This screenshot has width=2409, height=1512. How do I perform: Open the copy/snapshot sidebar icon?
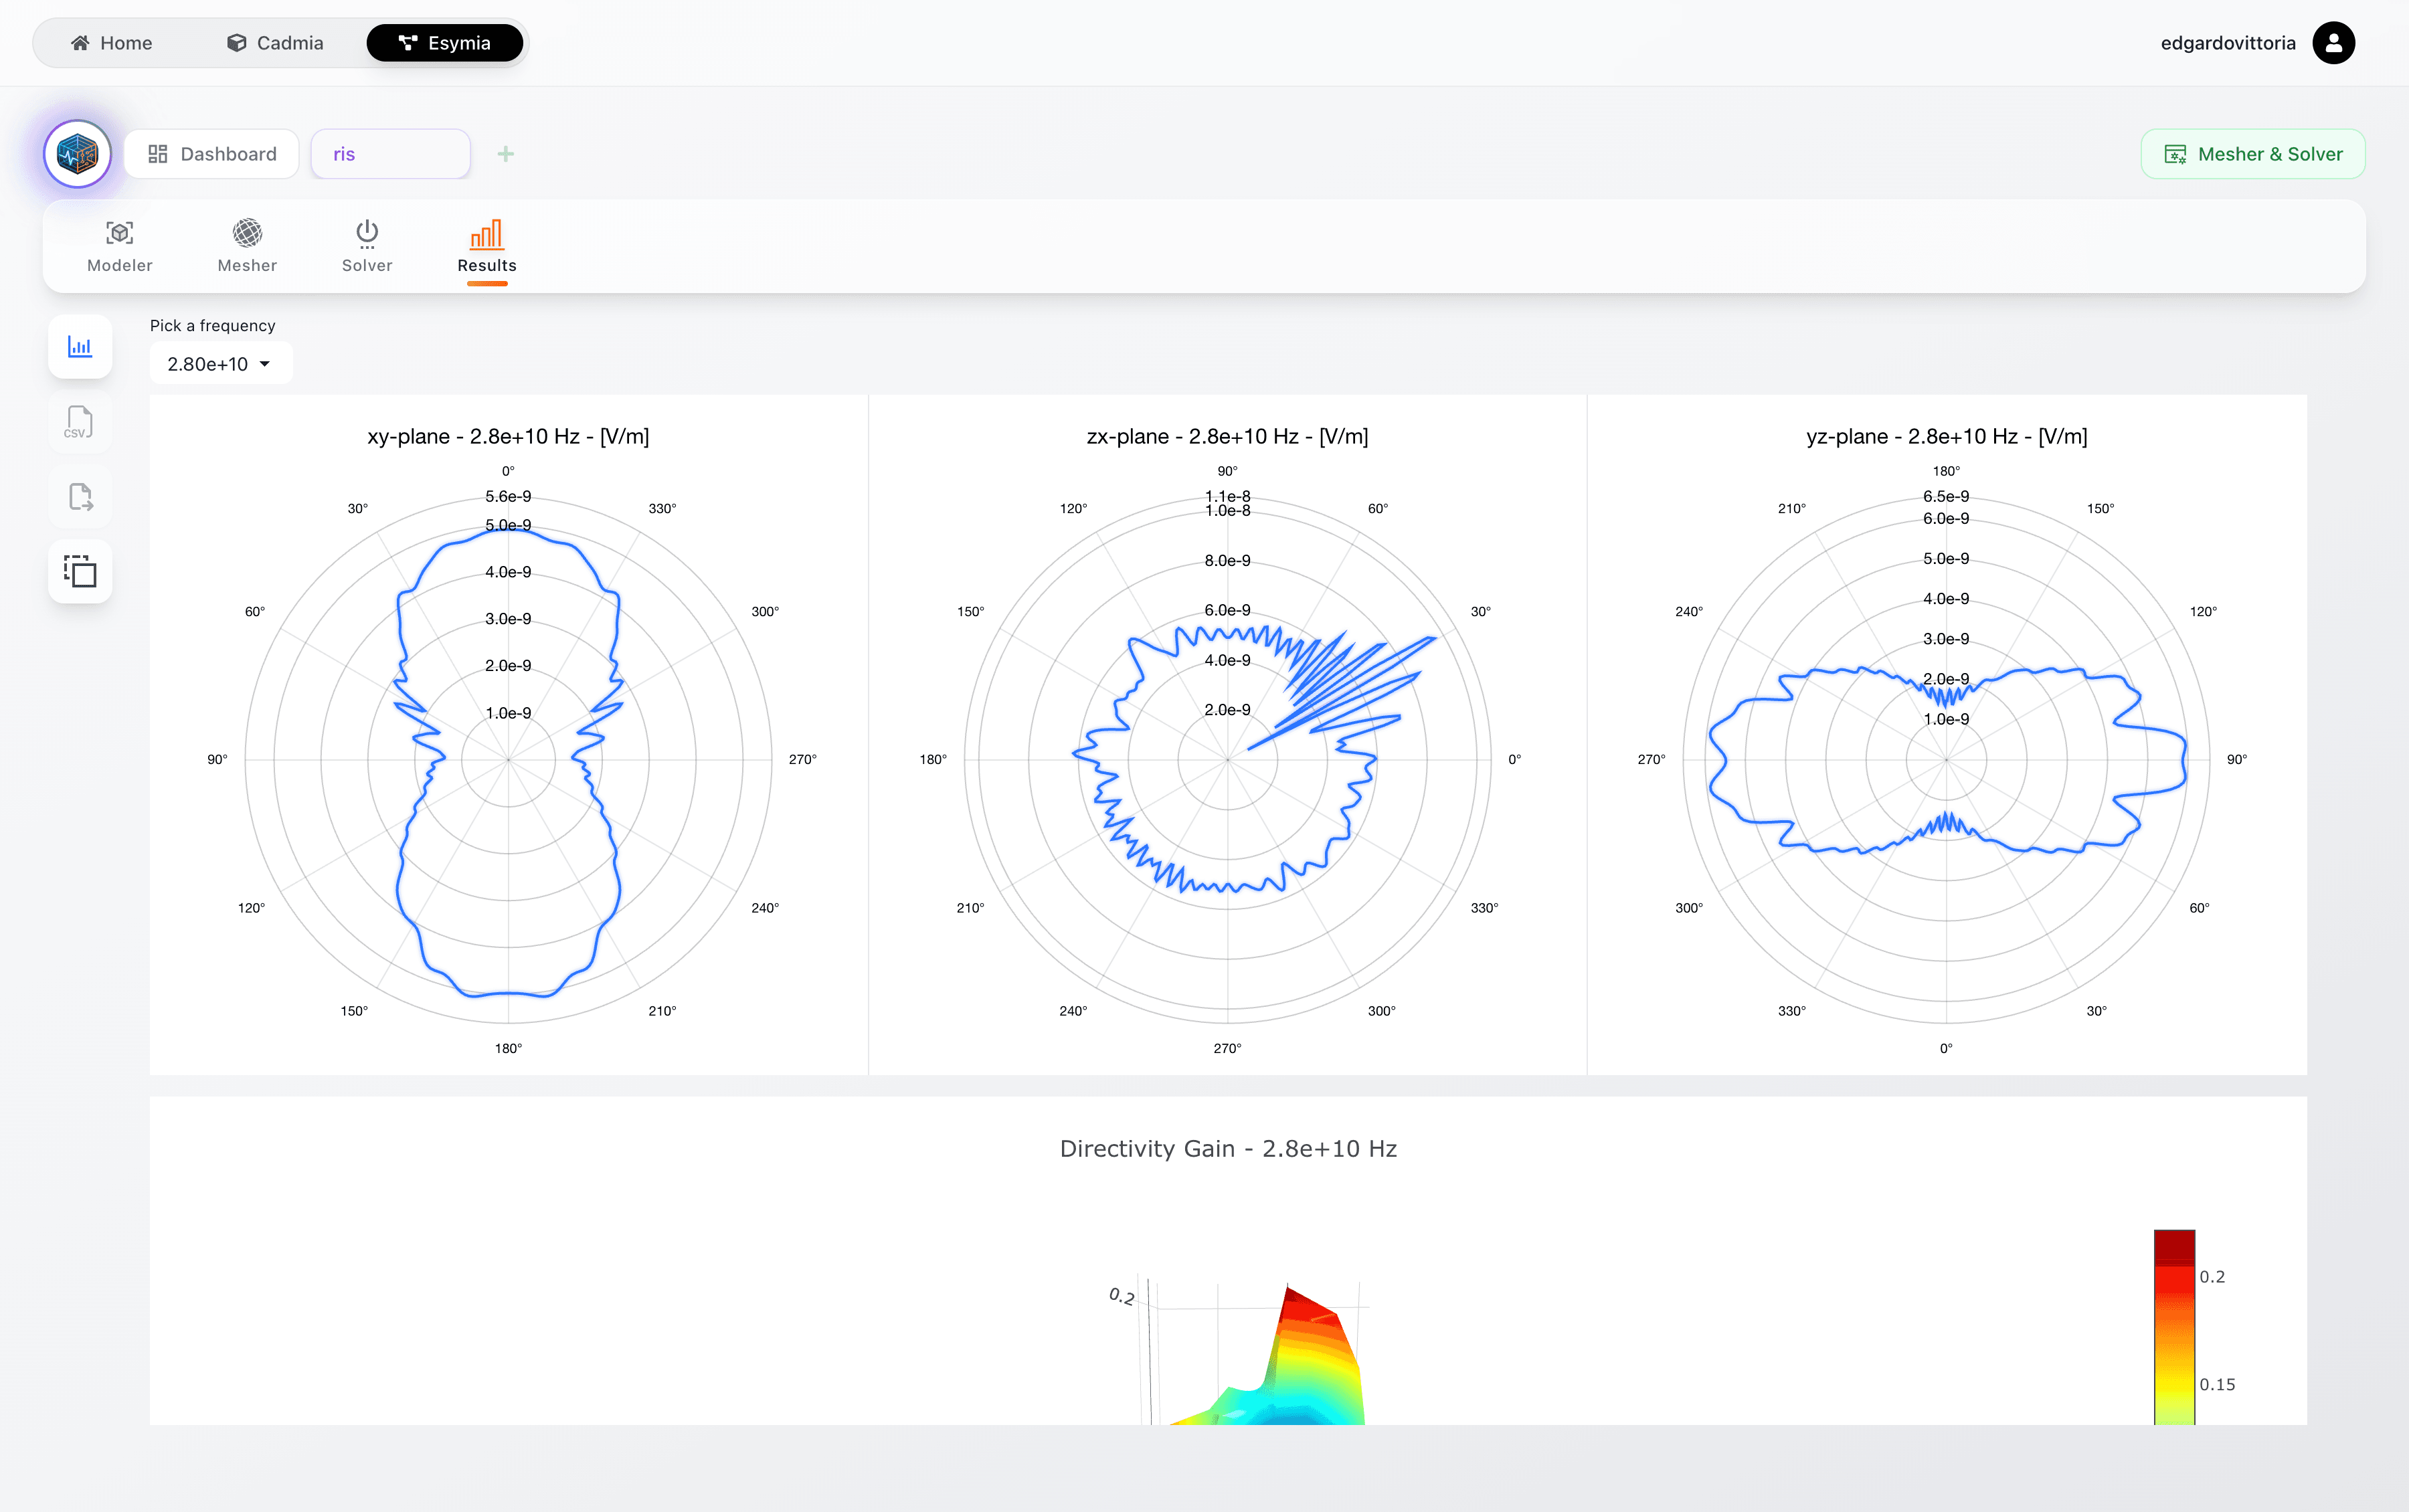pos(79,571)
